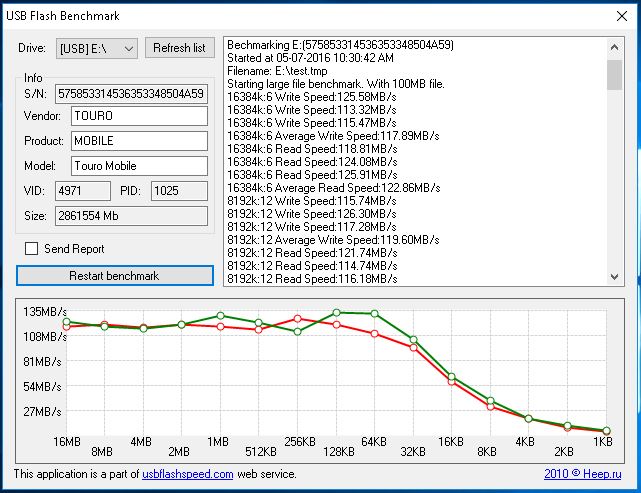This screenshot has width=641, height=493.
Task: Click the USB Flash Benchmark title bar
Action: click(300, 15)
